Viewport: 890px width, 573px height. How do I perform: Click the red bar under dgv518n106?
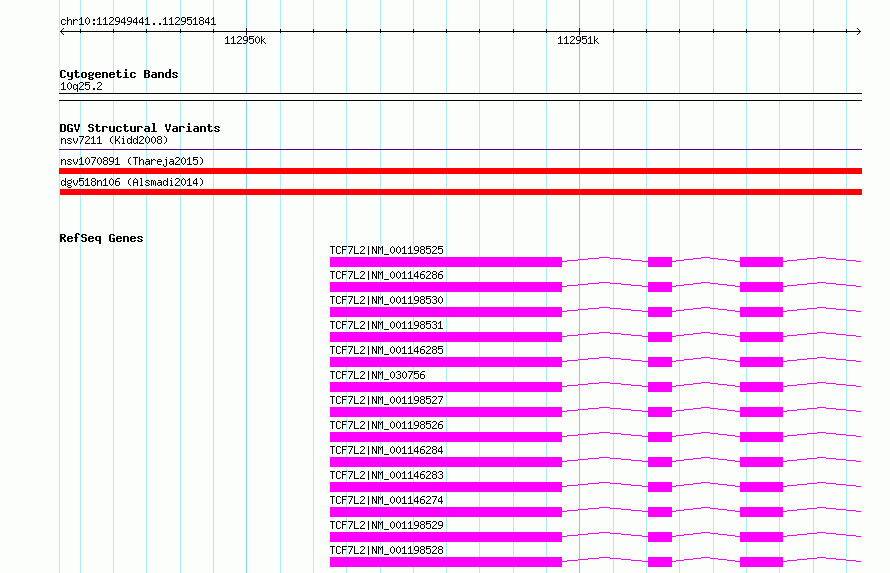pos(460,192)
